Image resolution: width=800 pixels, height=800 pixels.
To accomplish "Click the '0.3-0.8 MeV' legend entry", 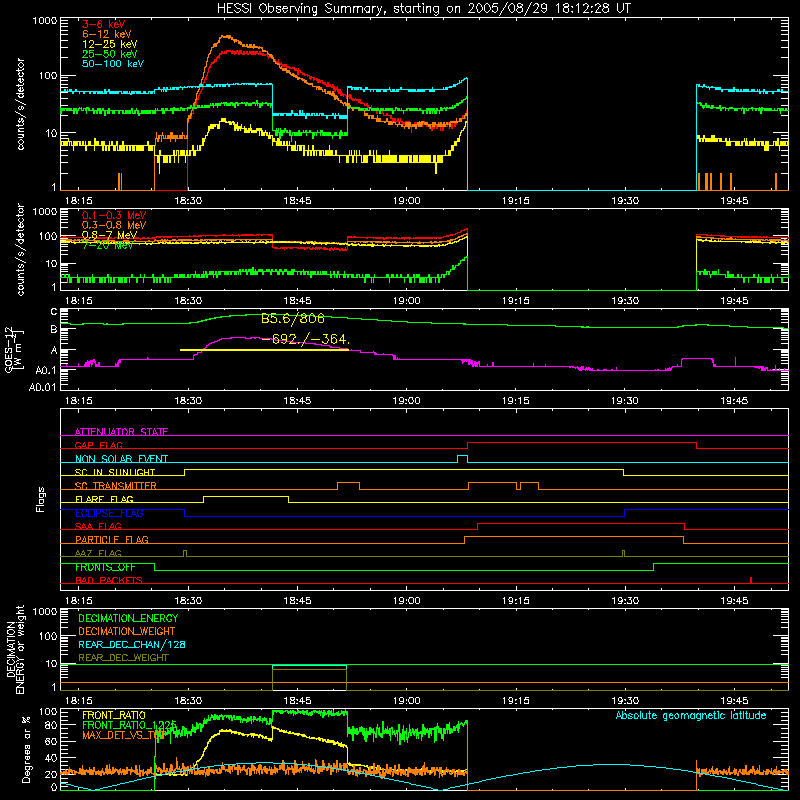I will 113,225.
